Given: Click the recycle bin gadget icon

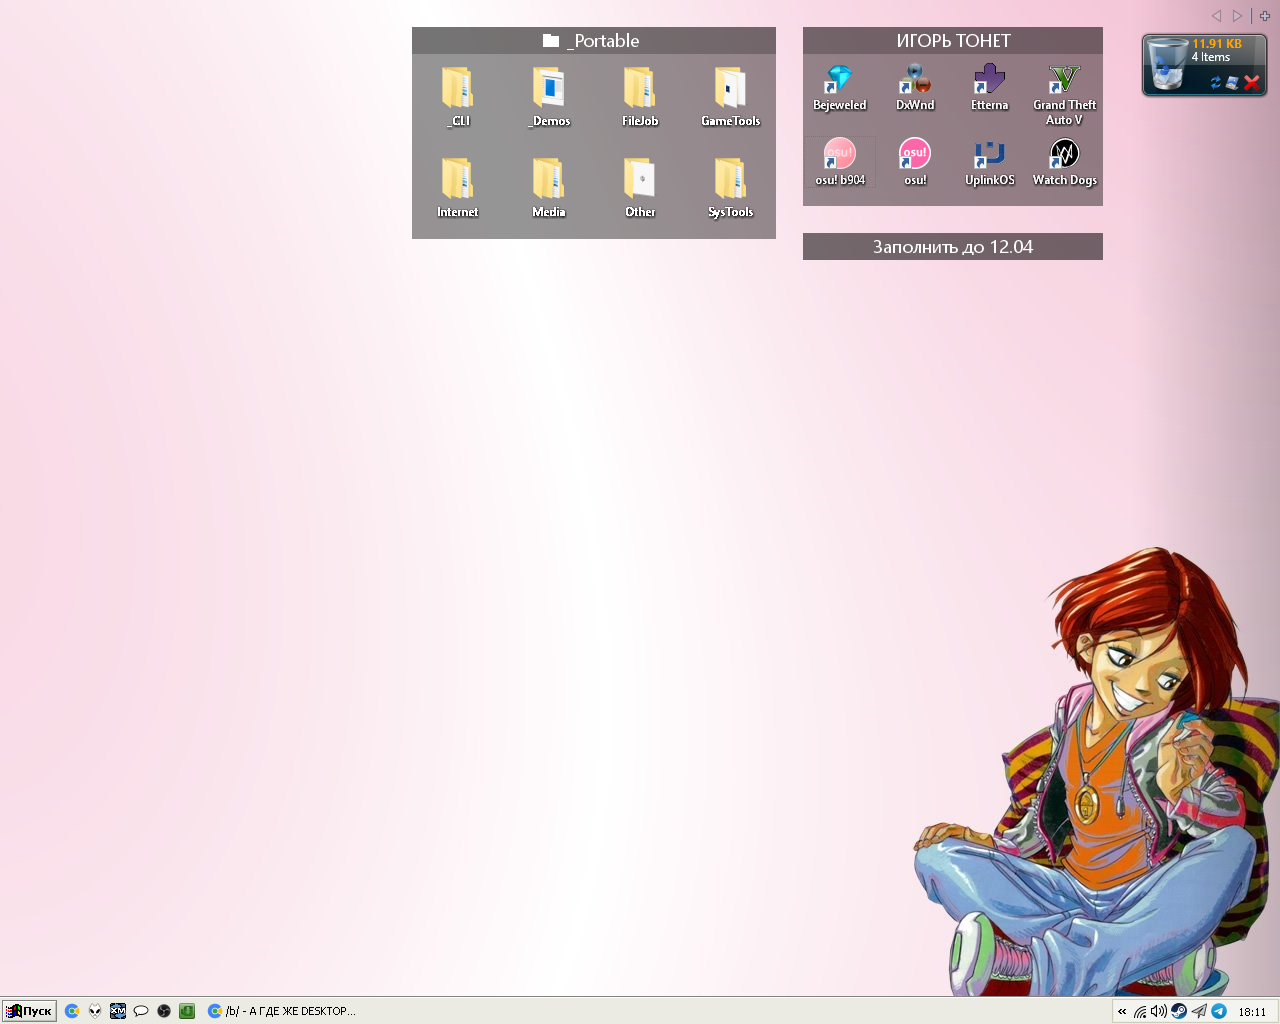Looking at the screenshot, I should (x=1166, y=64).
